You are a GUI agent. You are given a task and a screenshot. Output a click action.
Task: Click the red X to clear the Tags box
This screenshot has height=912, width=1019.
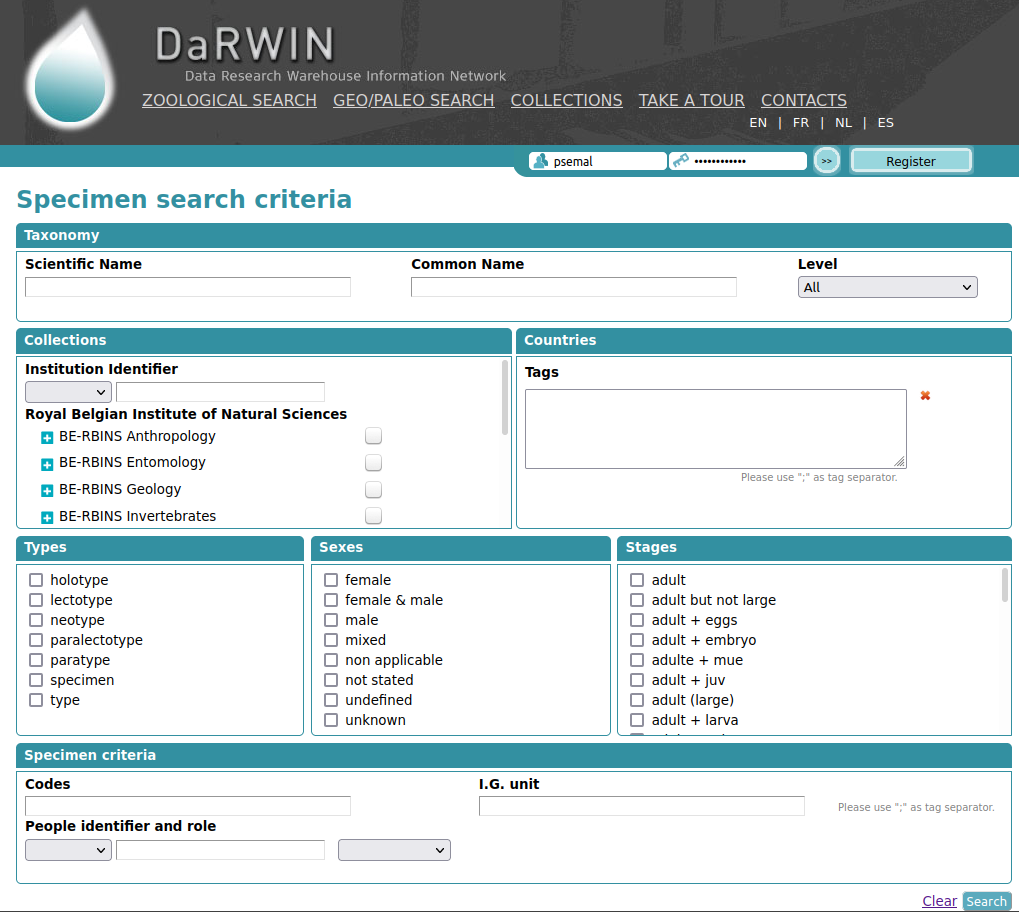pyautogui.click(x=925, y=396)
